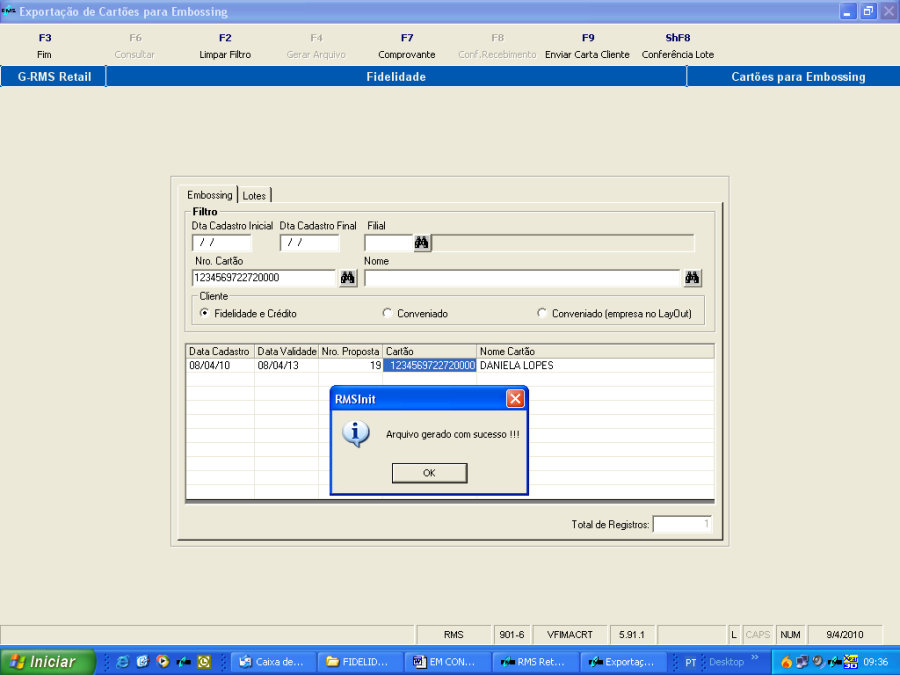Click the Nome input field
The height and width of the screenshot is (675, 900).
click(522, 278)
